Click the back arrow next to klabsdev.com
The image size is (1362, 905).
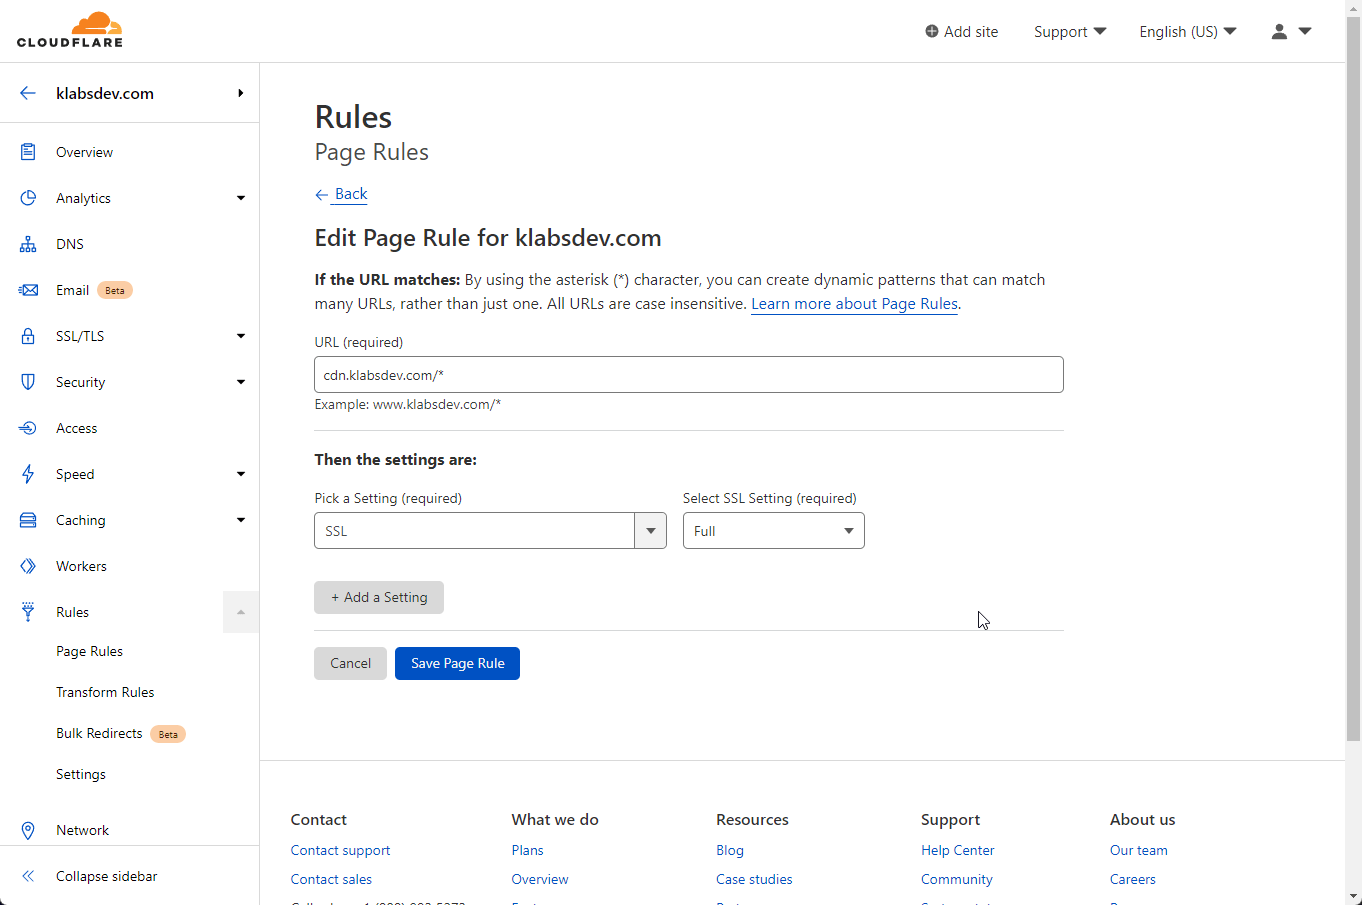point(27,92)
